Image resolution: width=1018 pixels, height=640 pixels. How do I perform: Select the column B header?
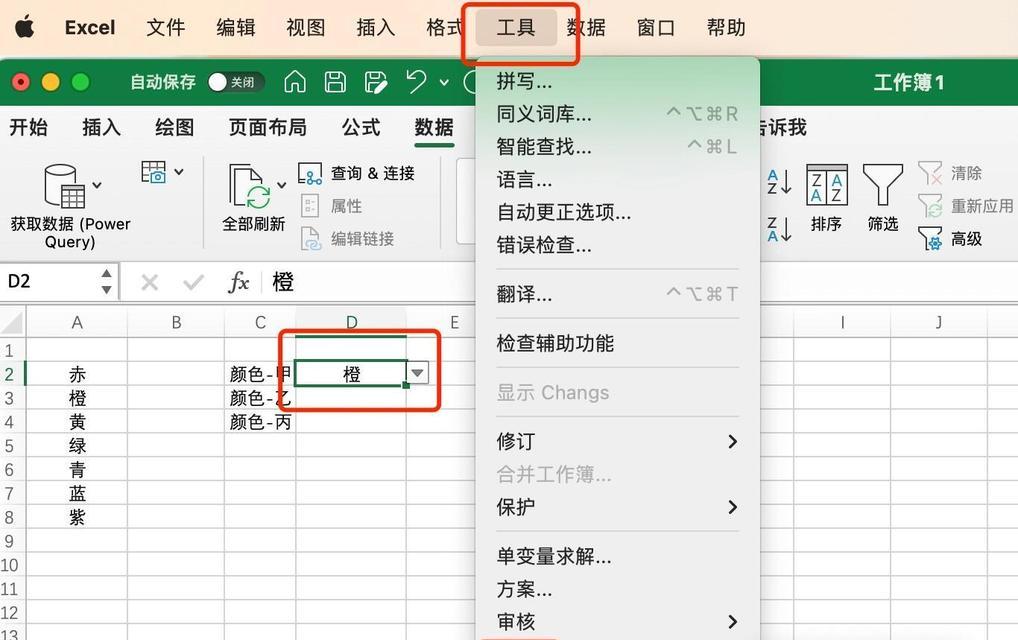176,323
